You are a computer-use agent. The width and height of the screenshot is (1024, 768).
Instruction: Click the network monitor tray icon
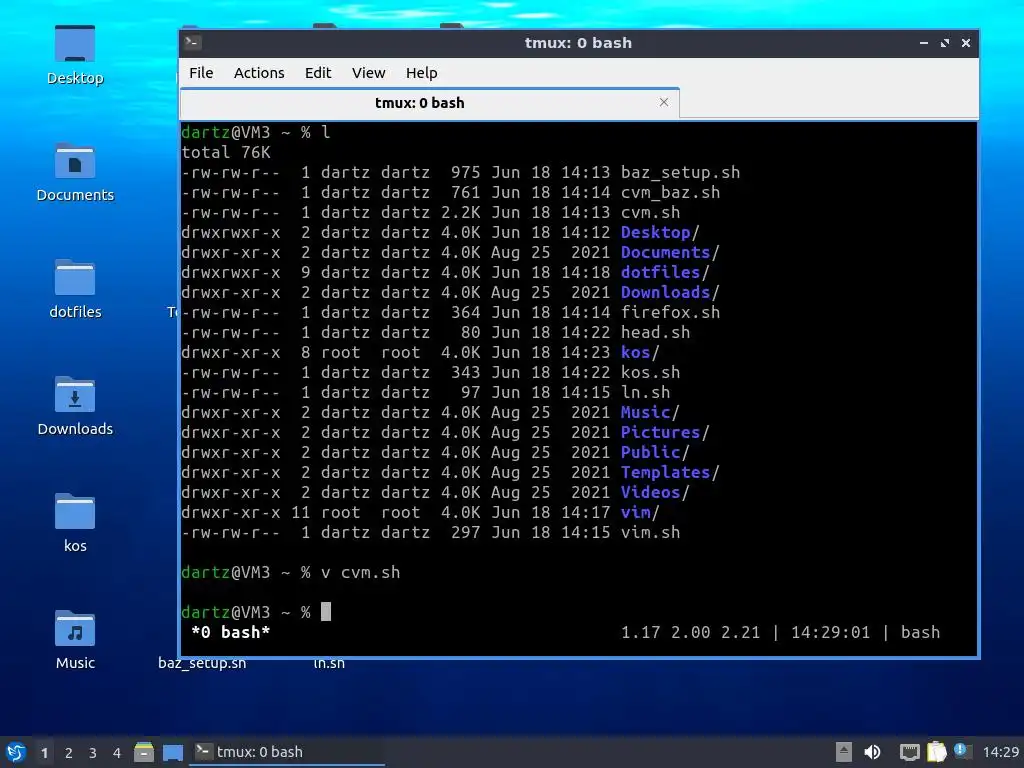(909, 752)
